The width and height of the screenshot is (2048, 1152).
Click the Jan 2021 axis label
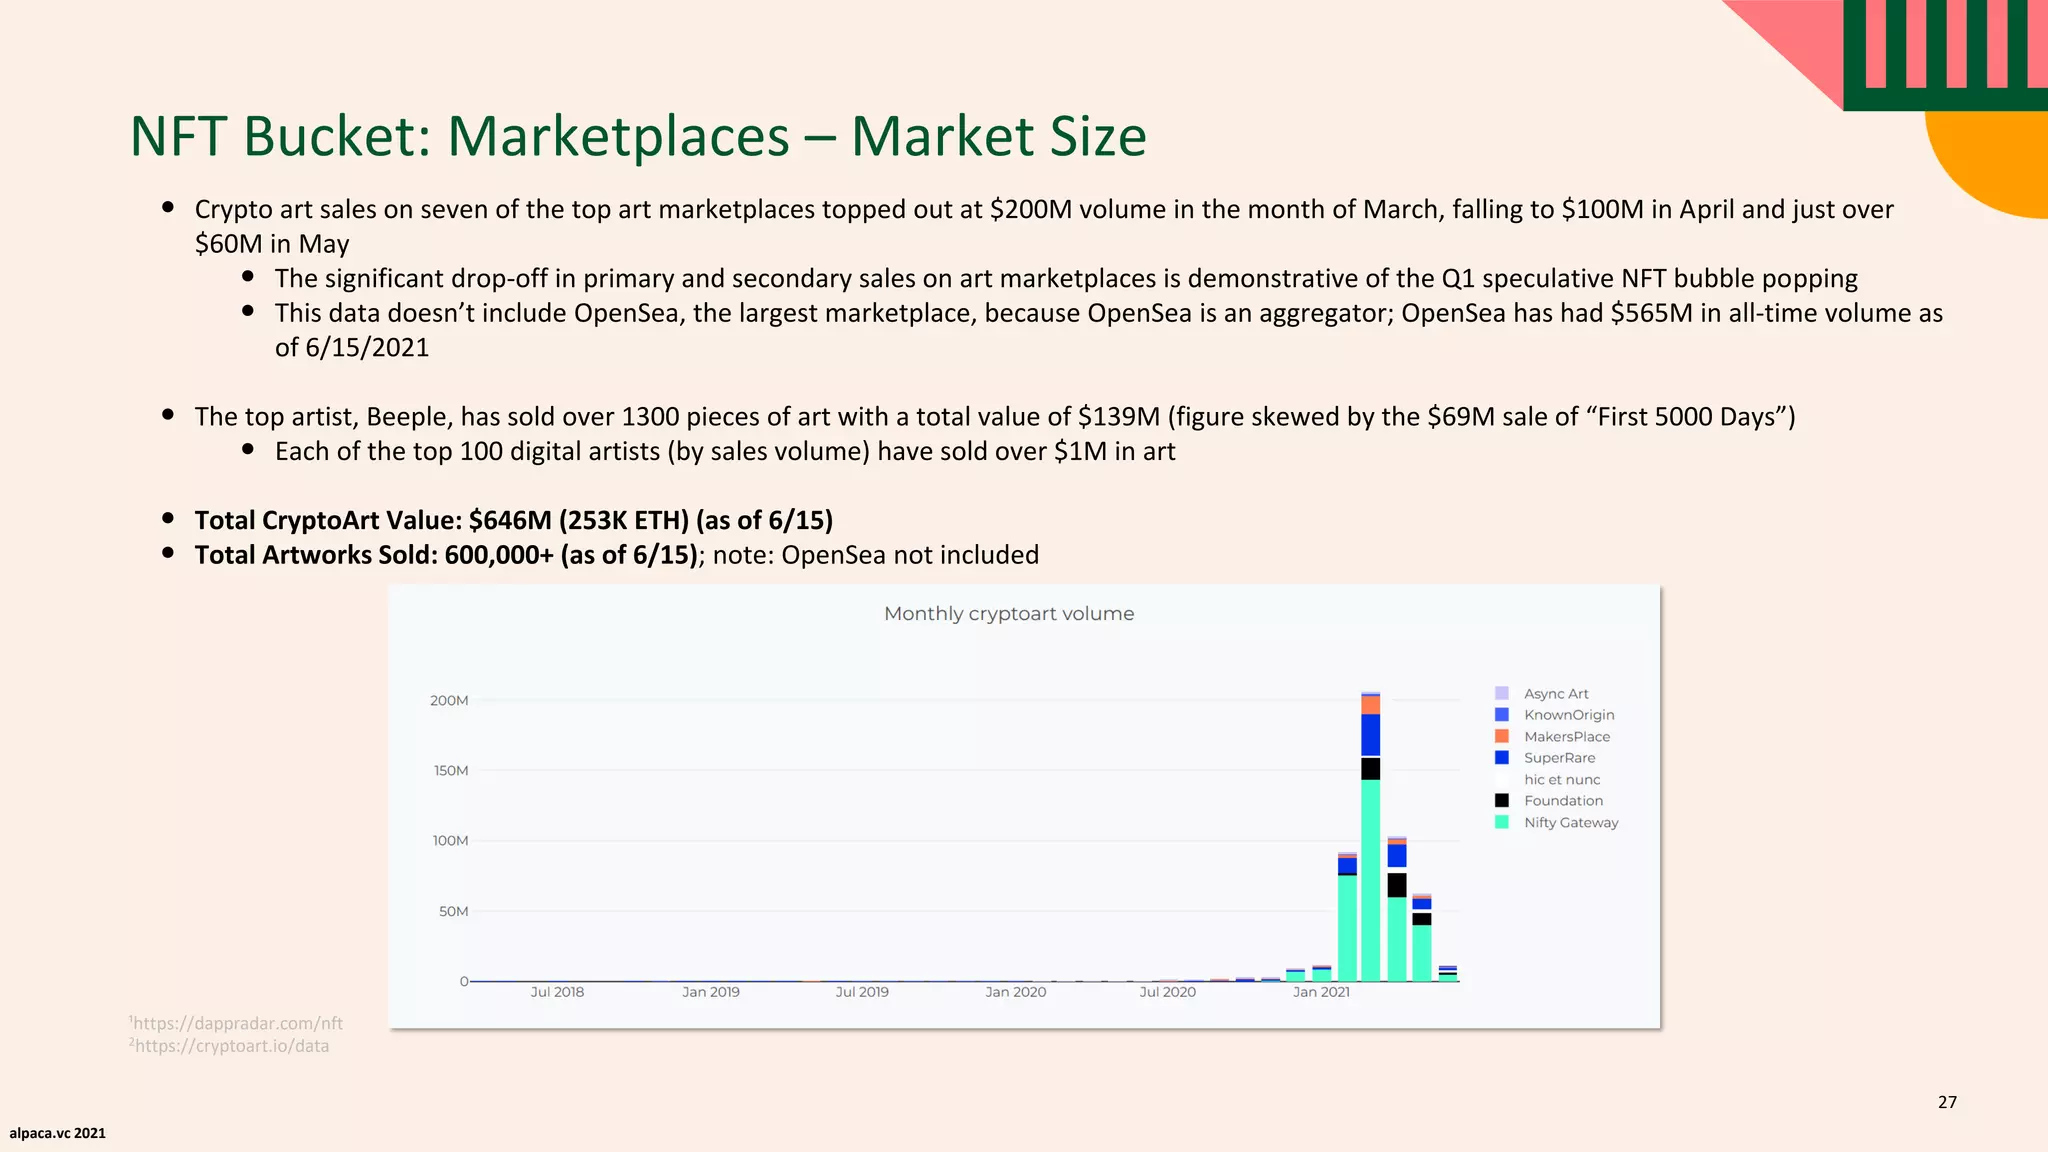(1320, 992)
